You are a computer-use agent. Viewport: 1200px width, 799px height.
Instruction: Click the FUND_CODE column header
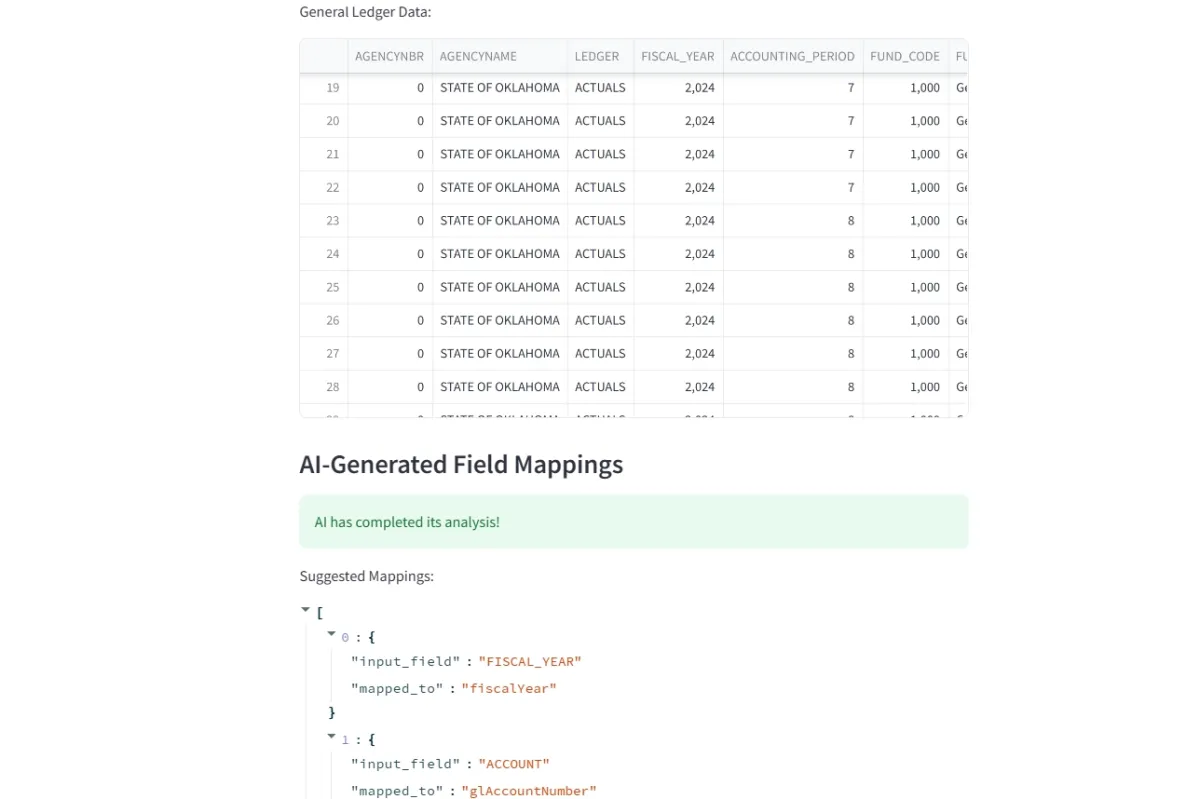906,56
